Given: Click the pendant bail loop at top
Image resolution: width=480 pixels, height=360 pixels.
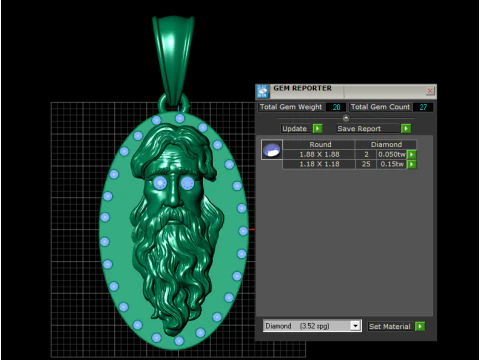Looking at the screenshot, I should 173,60.
